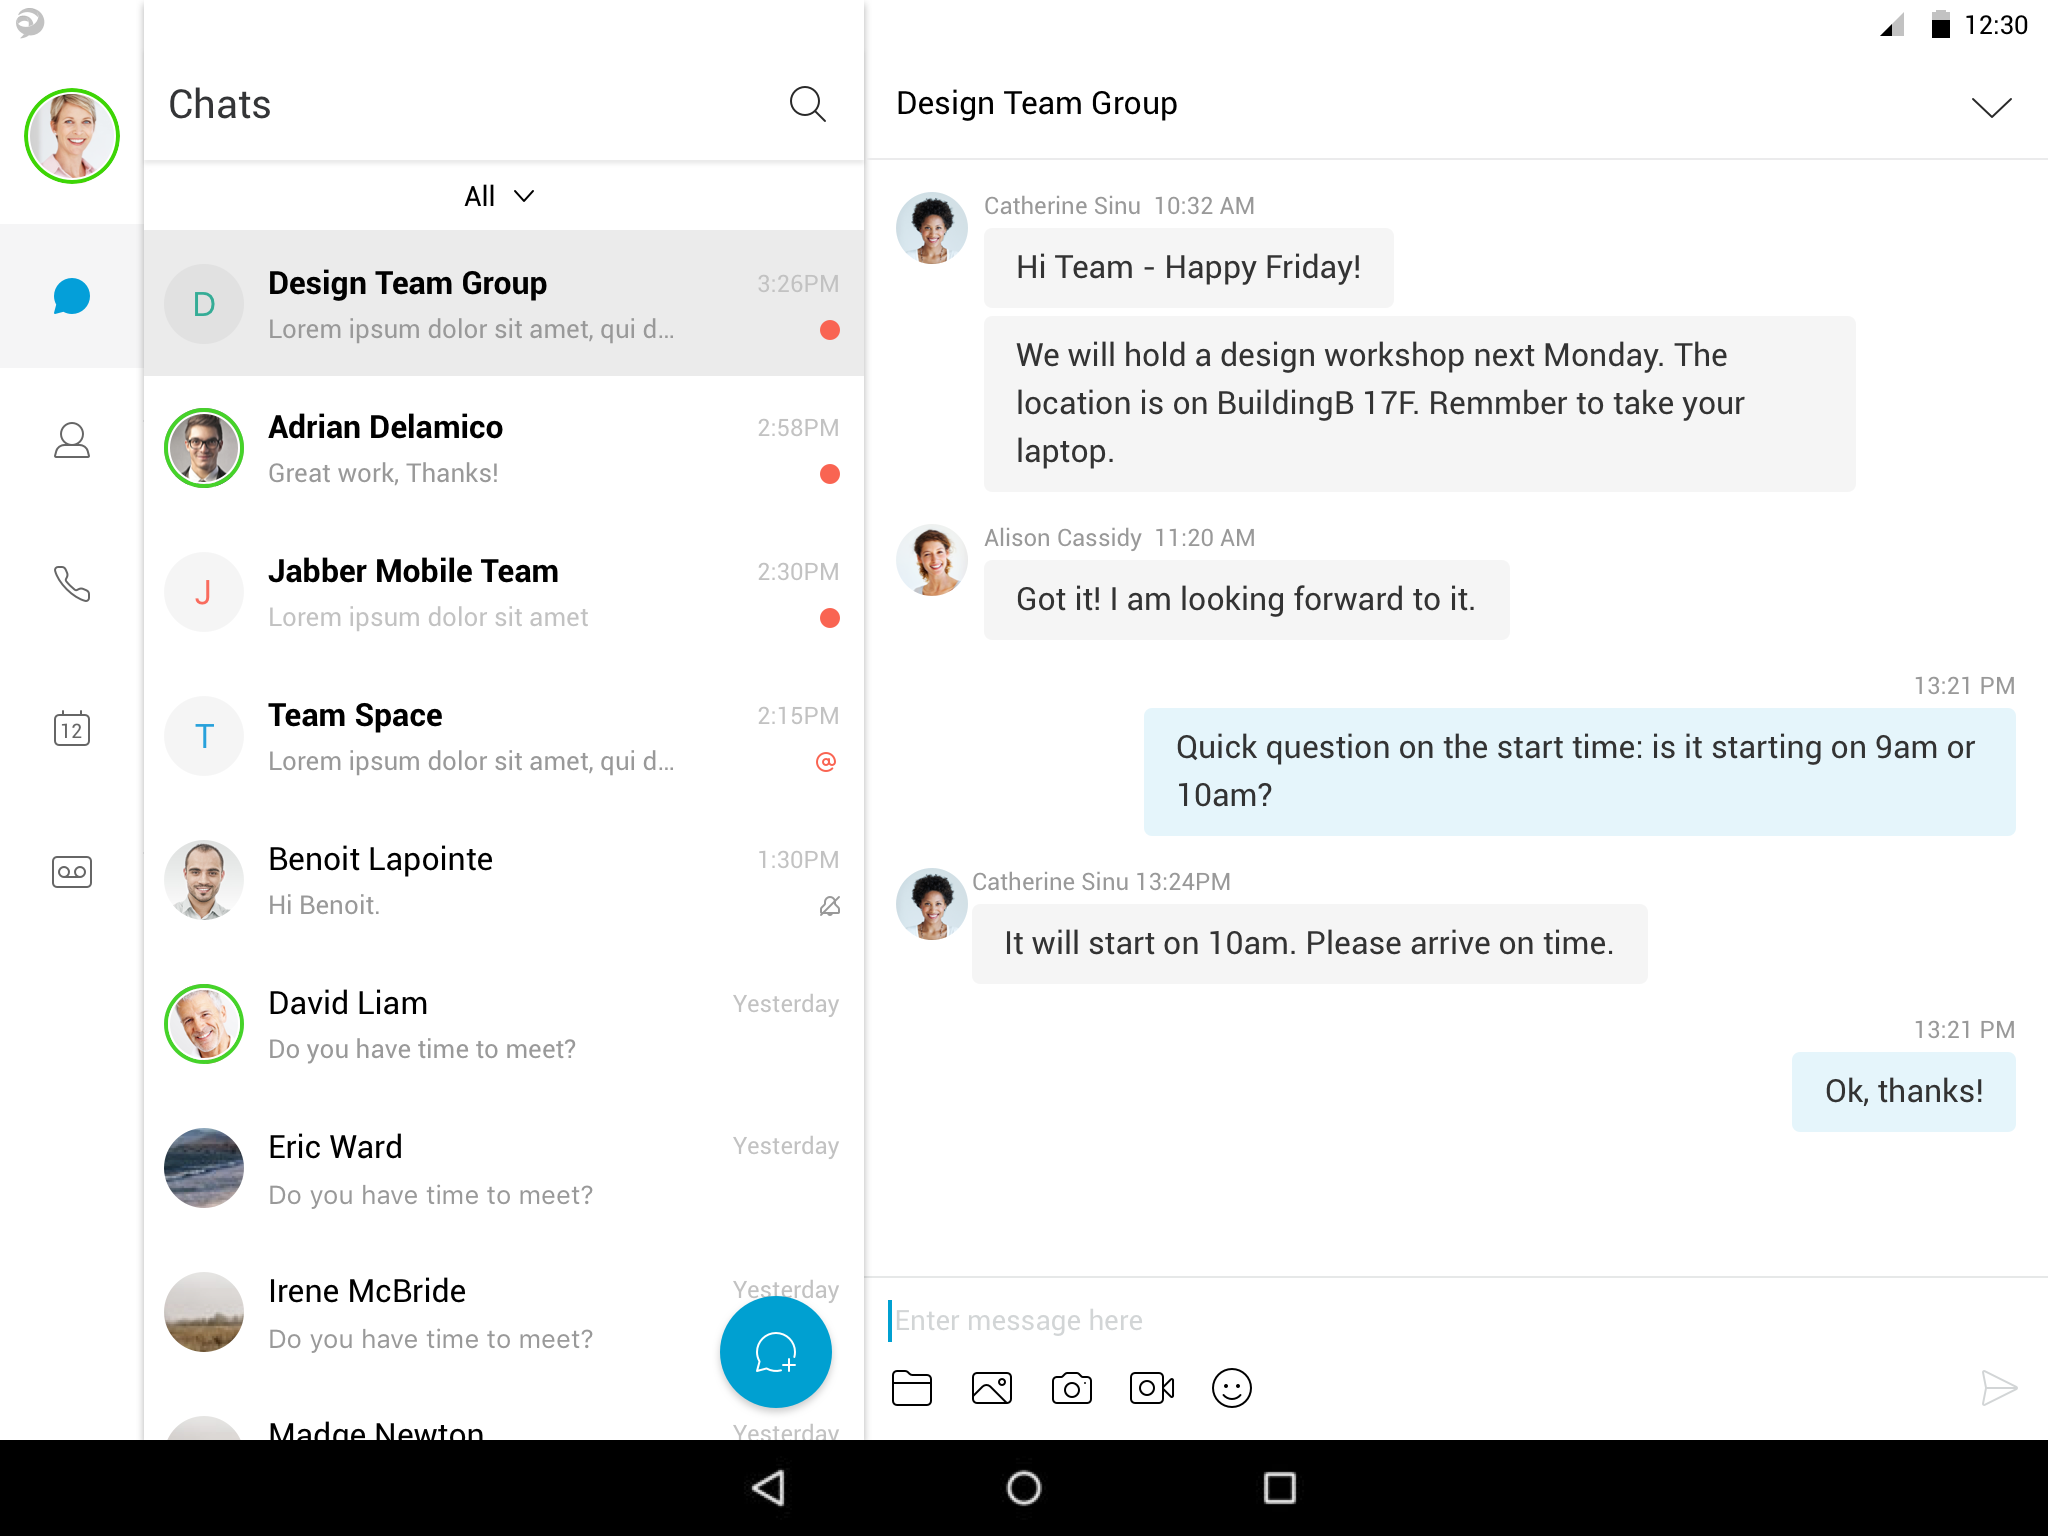The width and height of the screenshot is (2048, 1536).
Task: Select the 'Quick question on the start time' message
Action: [1579, 772]
